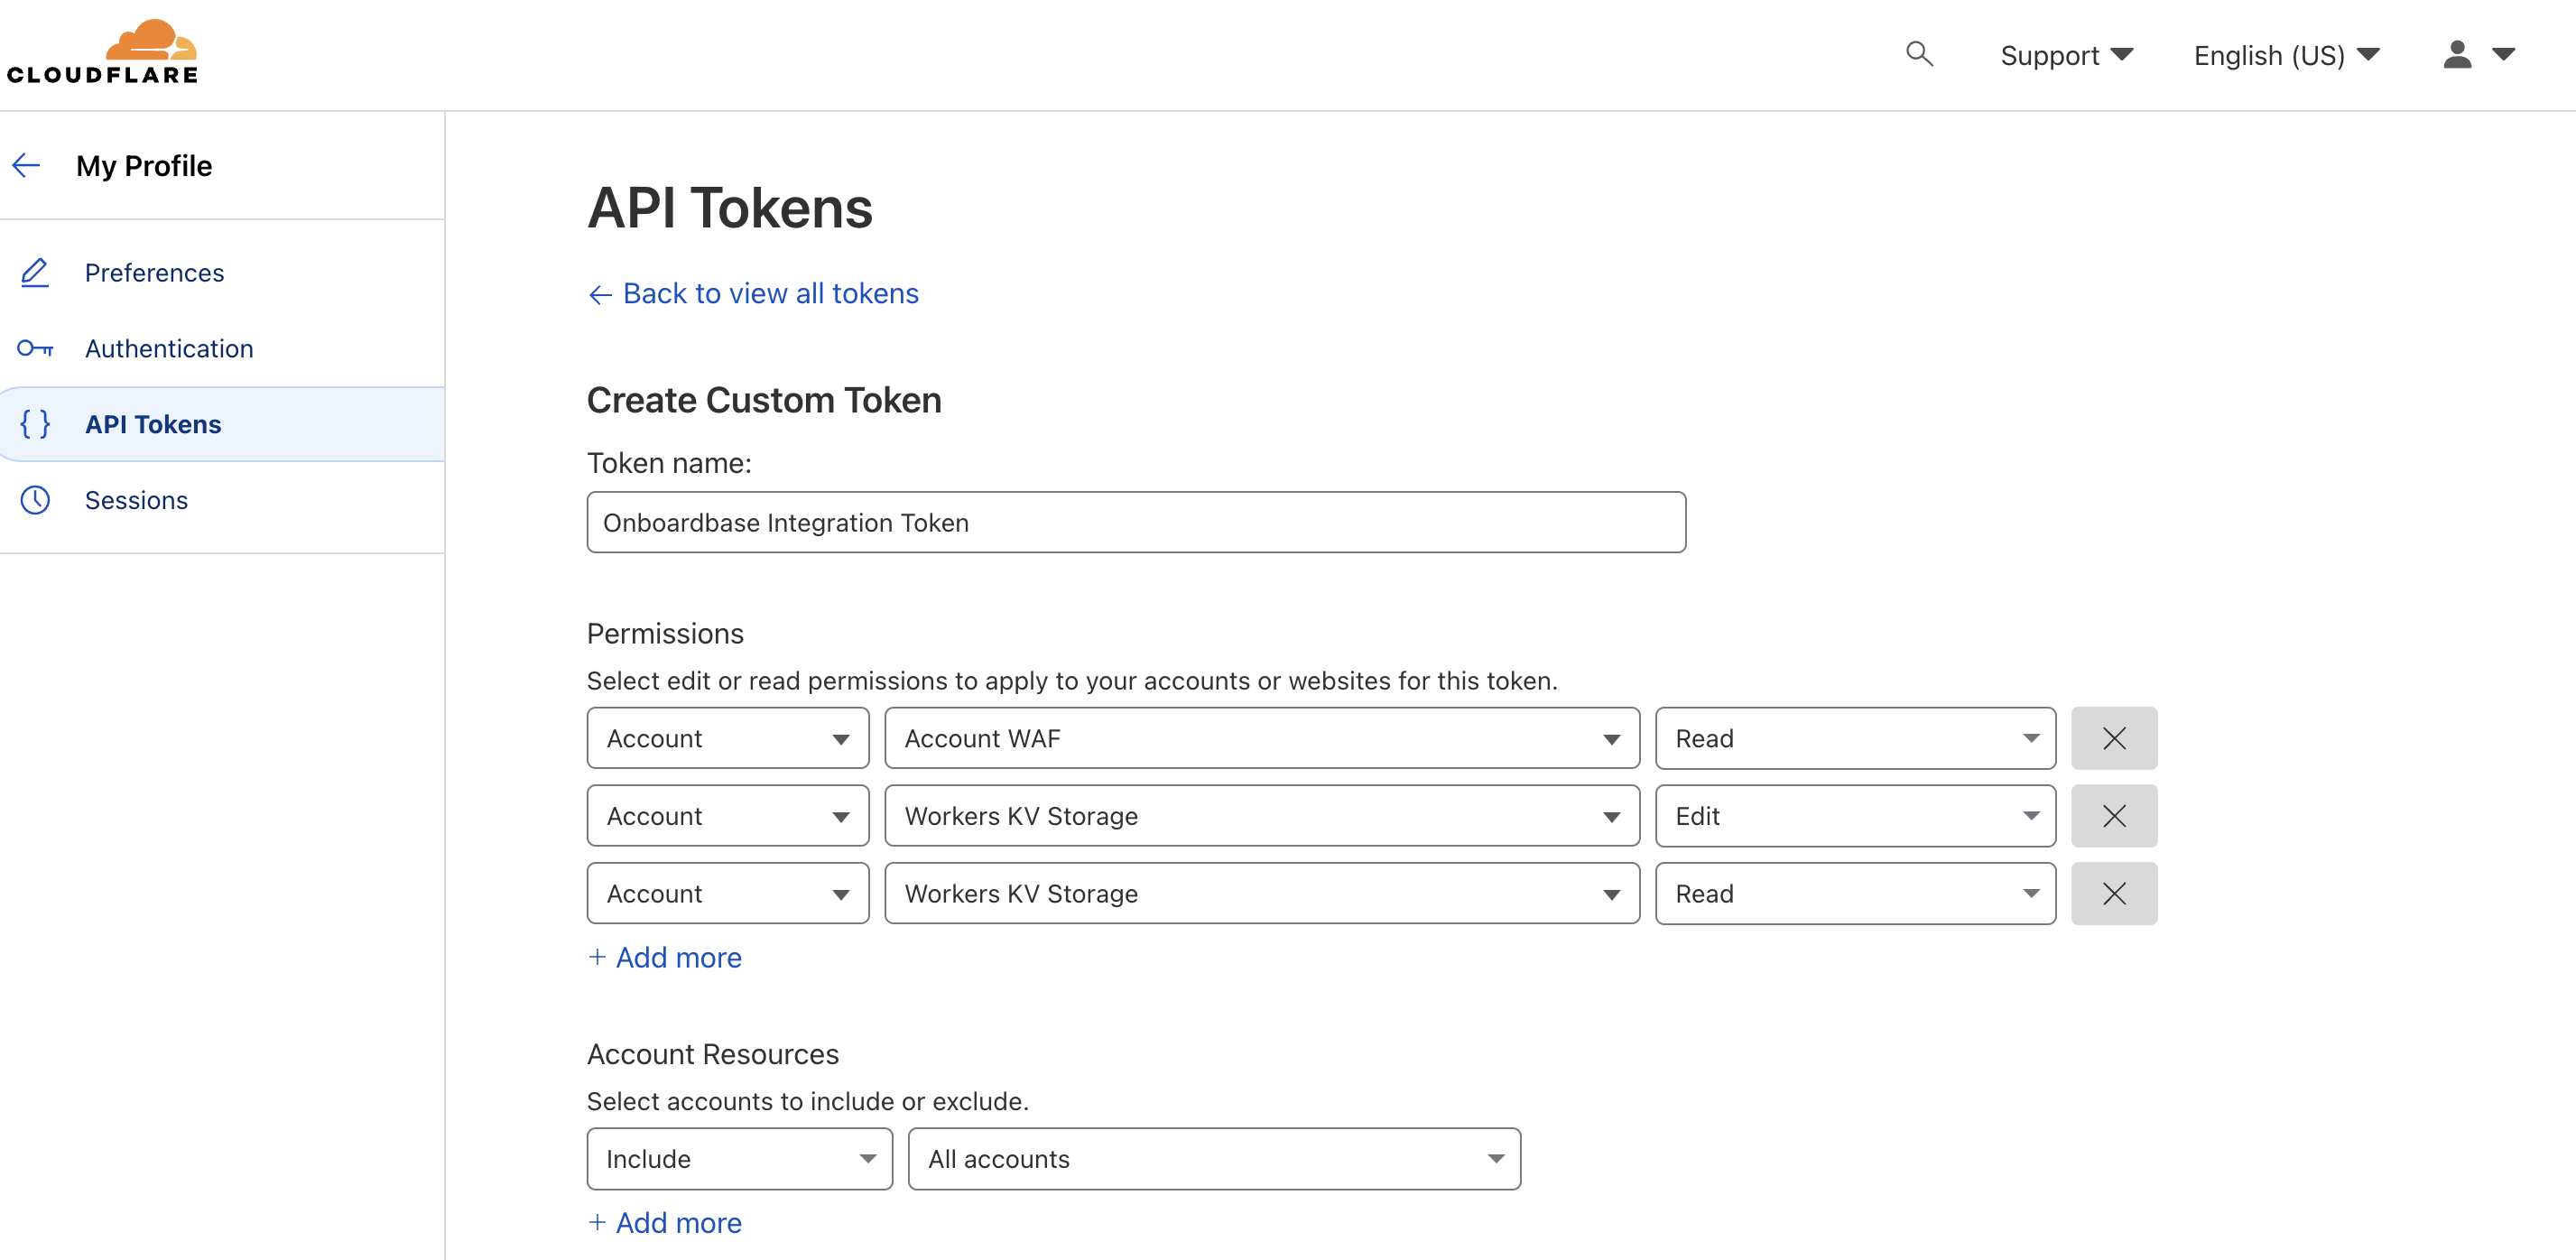Viewport: 2576px width, 1260px height.
Task: Open the Account WAF permission dropdown
Action: tap(1261, 738)
